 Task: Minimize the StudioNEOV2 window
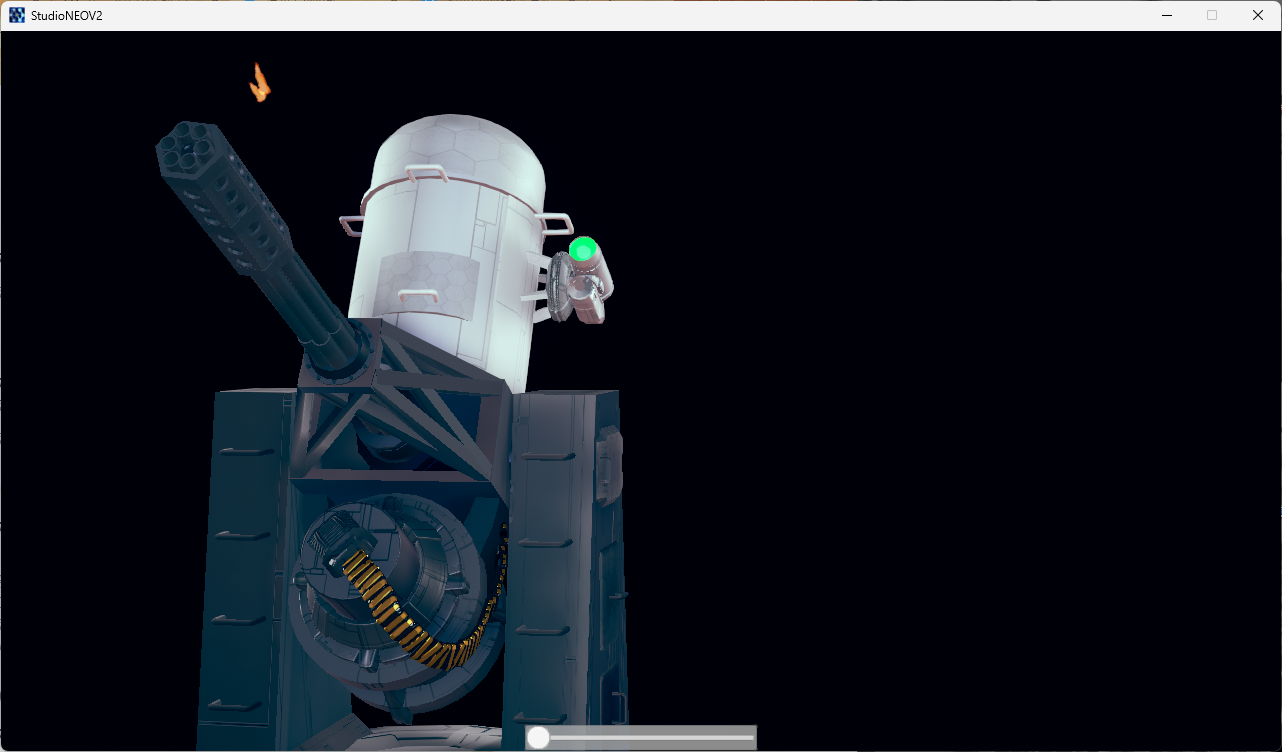pos(1166,15)
